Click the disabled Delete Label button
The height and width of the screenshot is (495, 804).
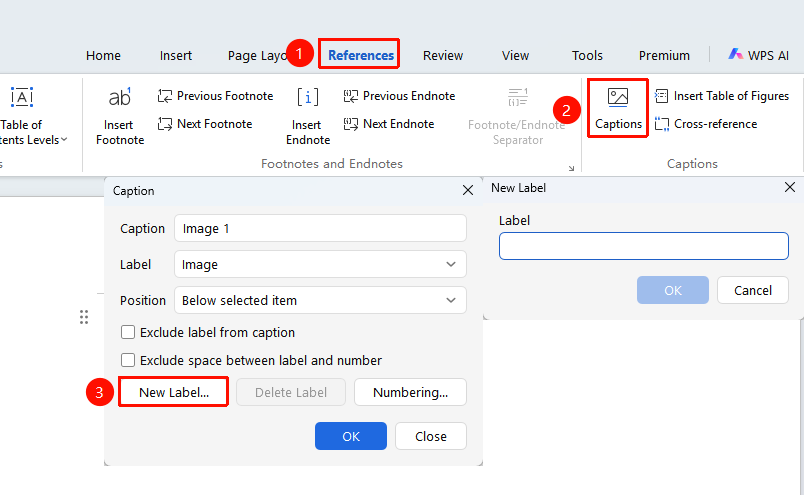(x=291, y=392)
